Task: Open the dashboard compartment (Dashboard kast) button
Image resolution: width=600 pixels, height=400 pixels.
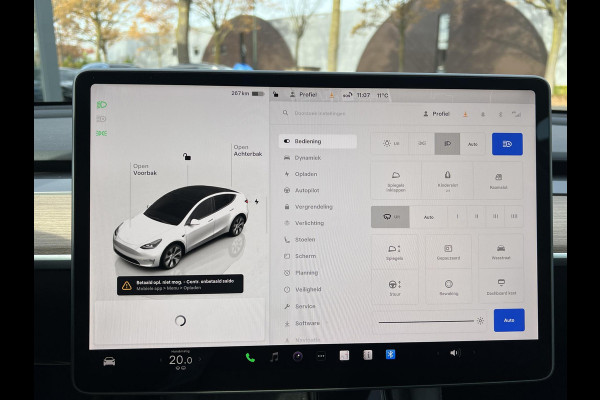Action: 501,287
